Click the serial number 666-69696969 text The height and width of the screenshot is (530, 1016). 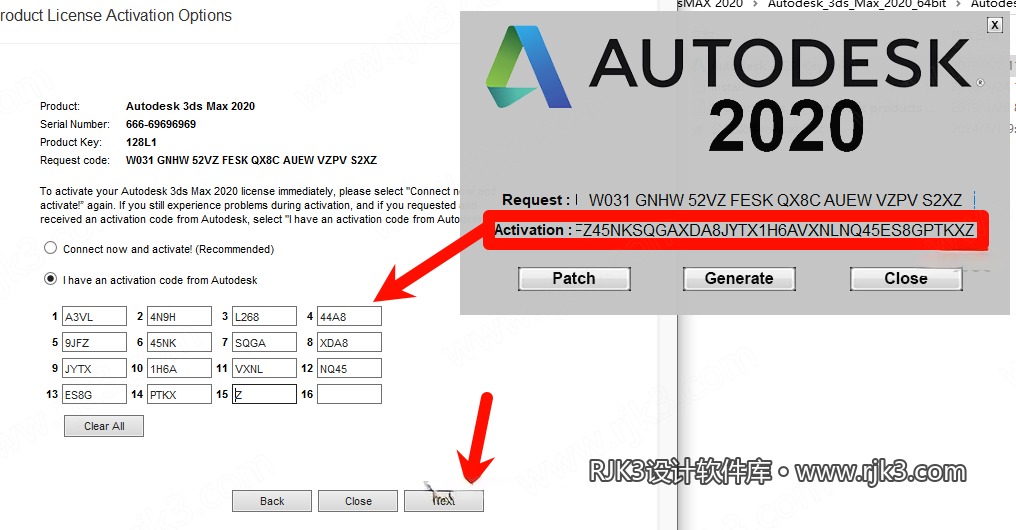coord(161,124)
